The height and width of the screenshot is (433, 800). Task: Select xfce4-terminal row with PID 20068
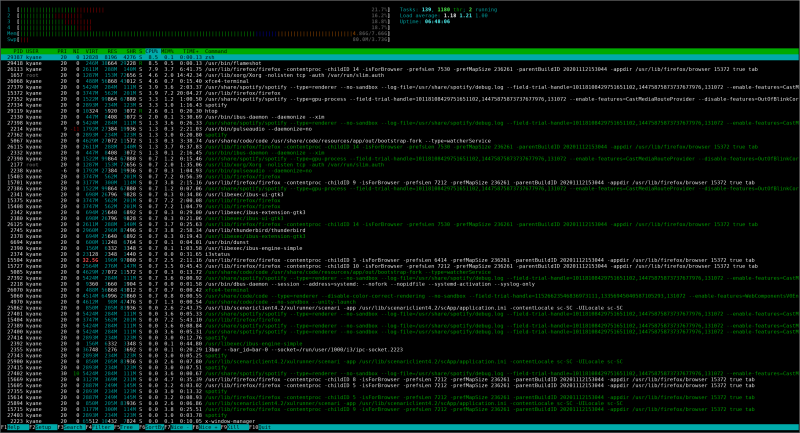coord(400,82)
